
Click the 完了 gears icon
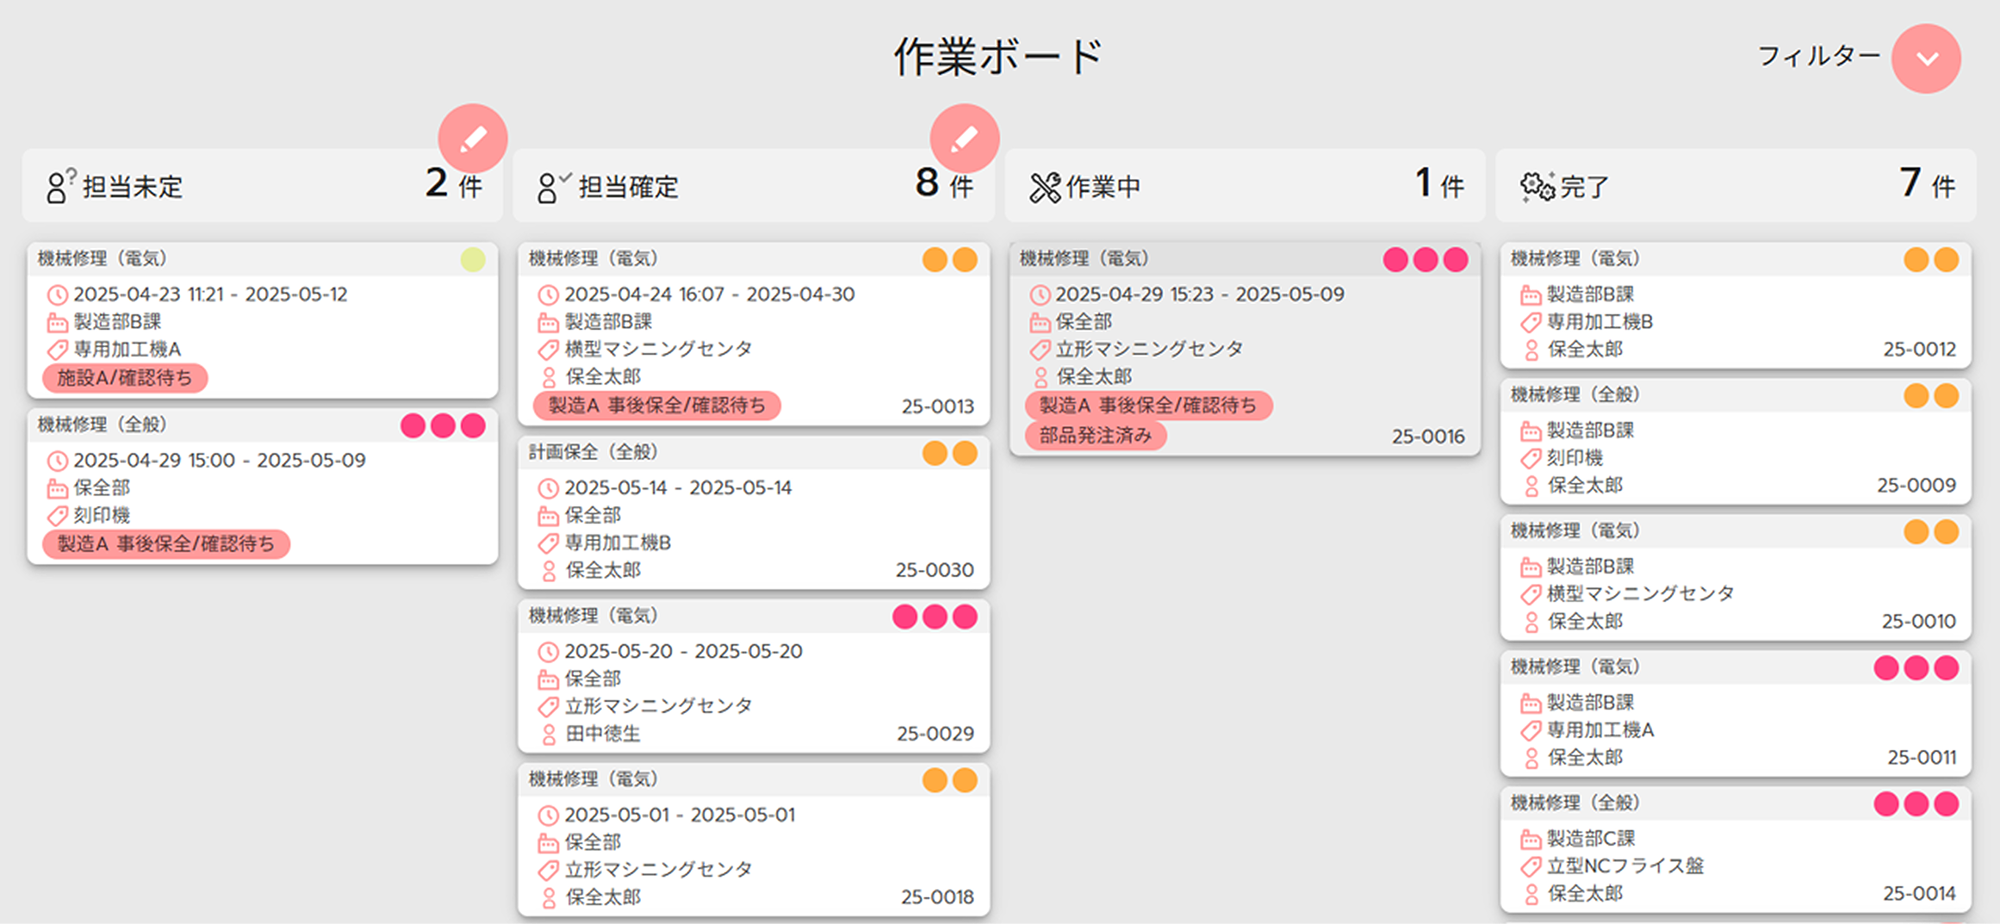pos(1537,186)
